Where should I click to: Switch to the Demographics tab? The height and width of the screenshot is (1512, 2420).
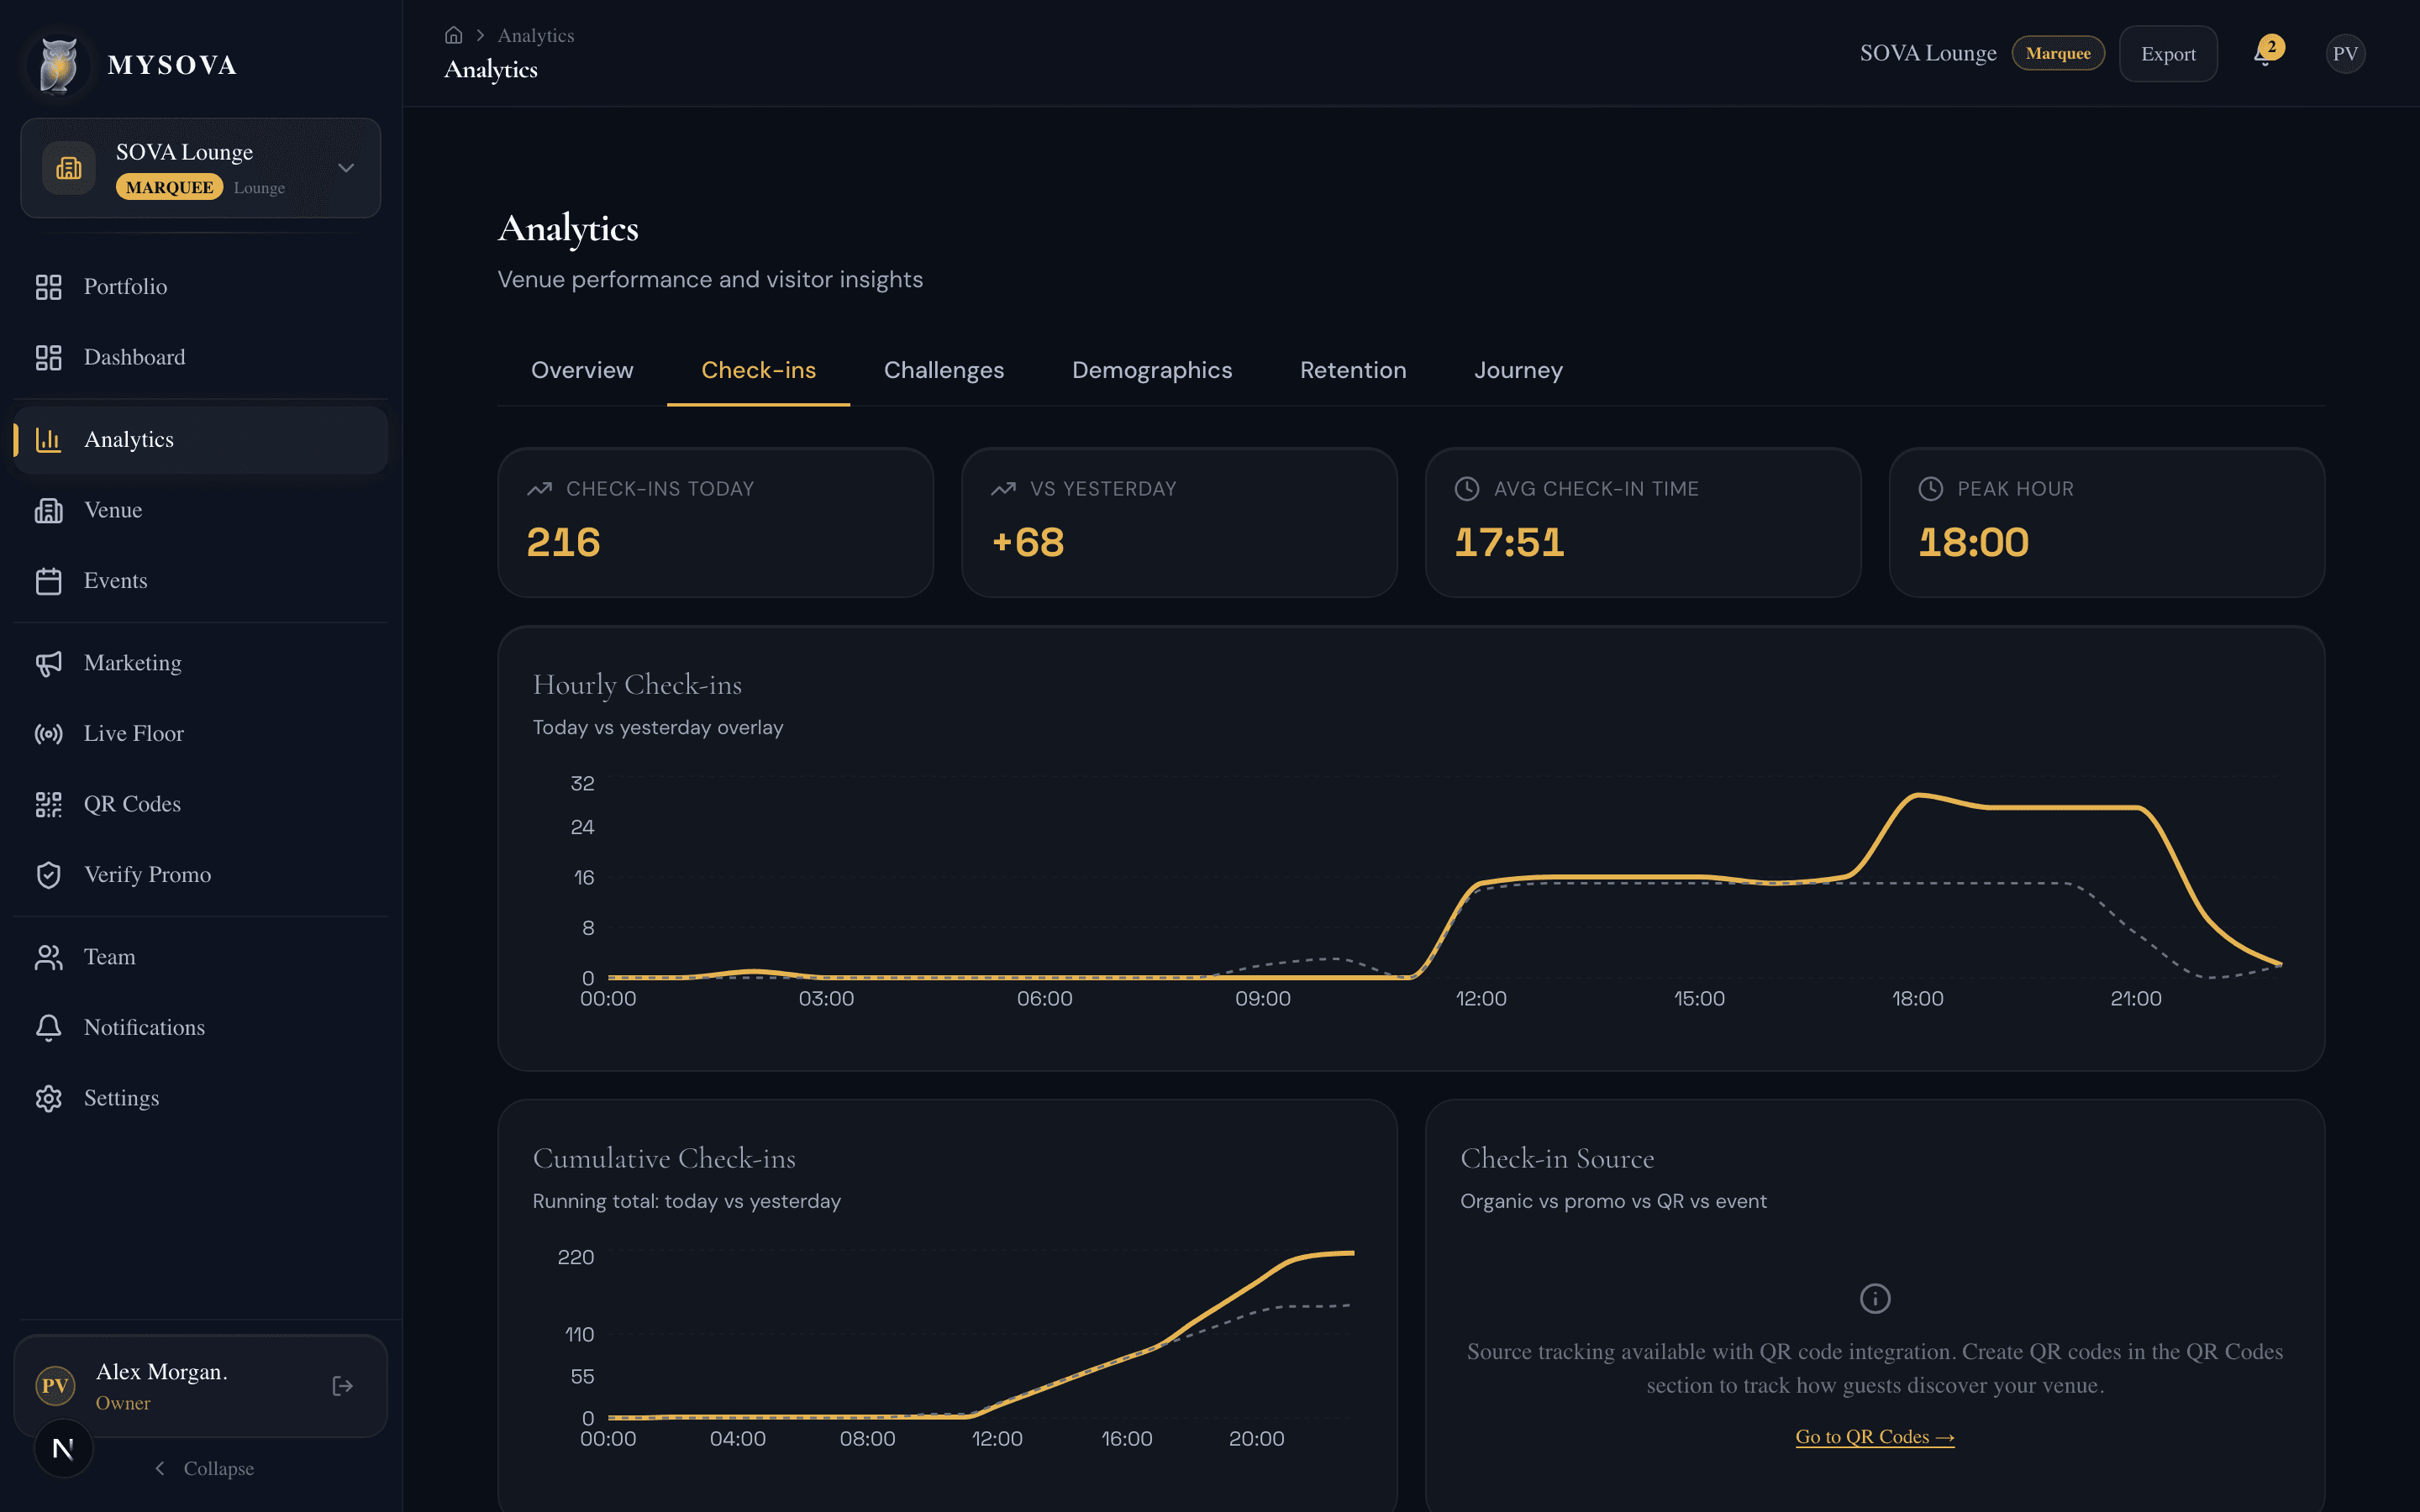(1152, 370)
